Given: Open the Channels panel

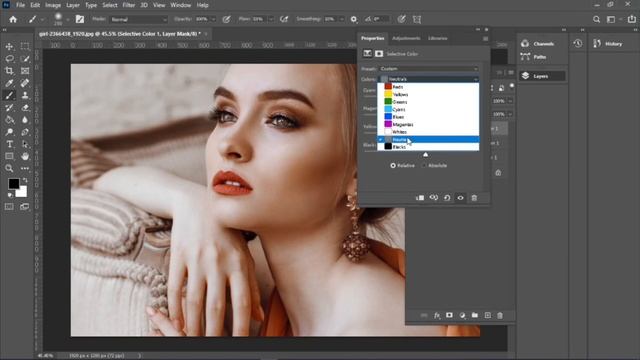Looking at the screenshot, I should pos(538,44).
